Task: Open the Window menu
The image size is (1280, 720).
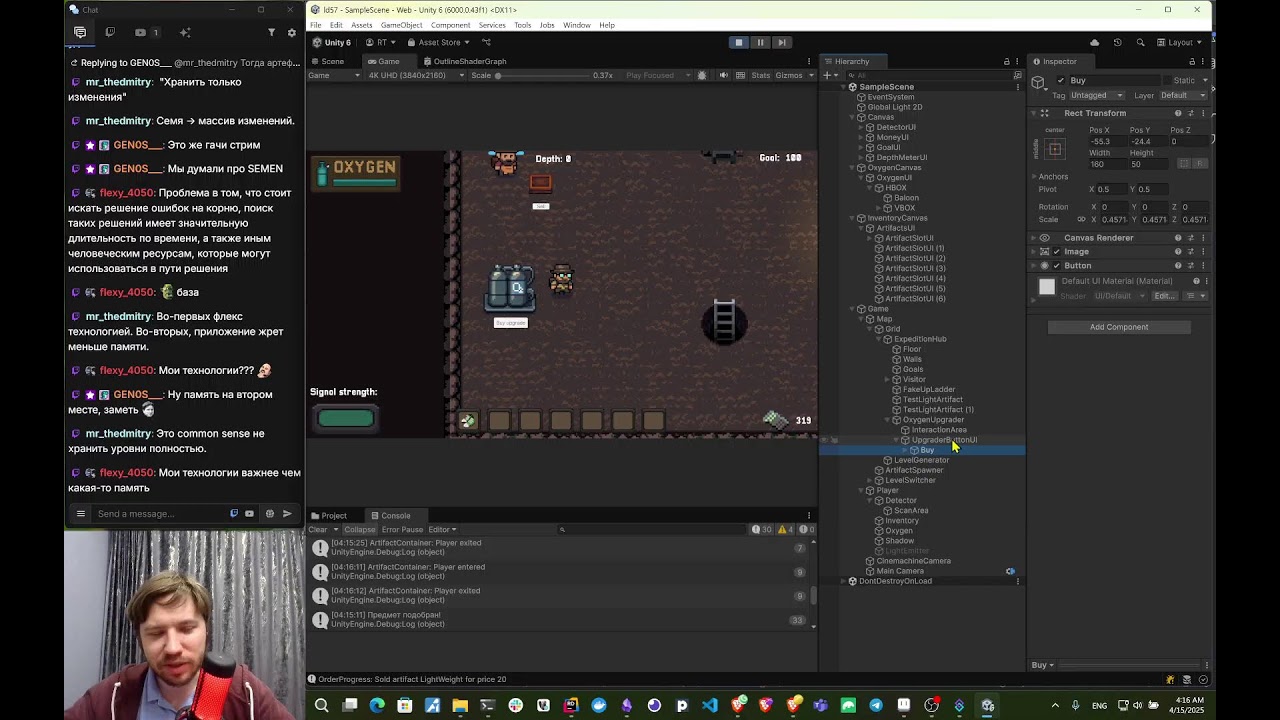Action: [x=576, y=25]
